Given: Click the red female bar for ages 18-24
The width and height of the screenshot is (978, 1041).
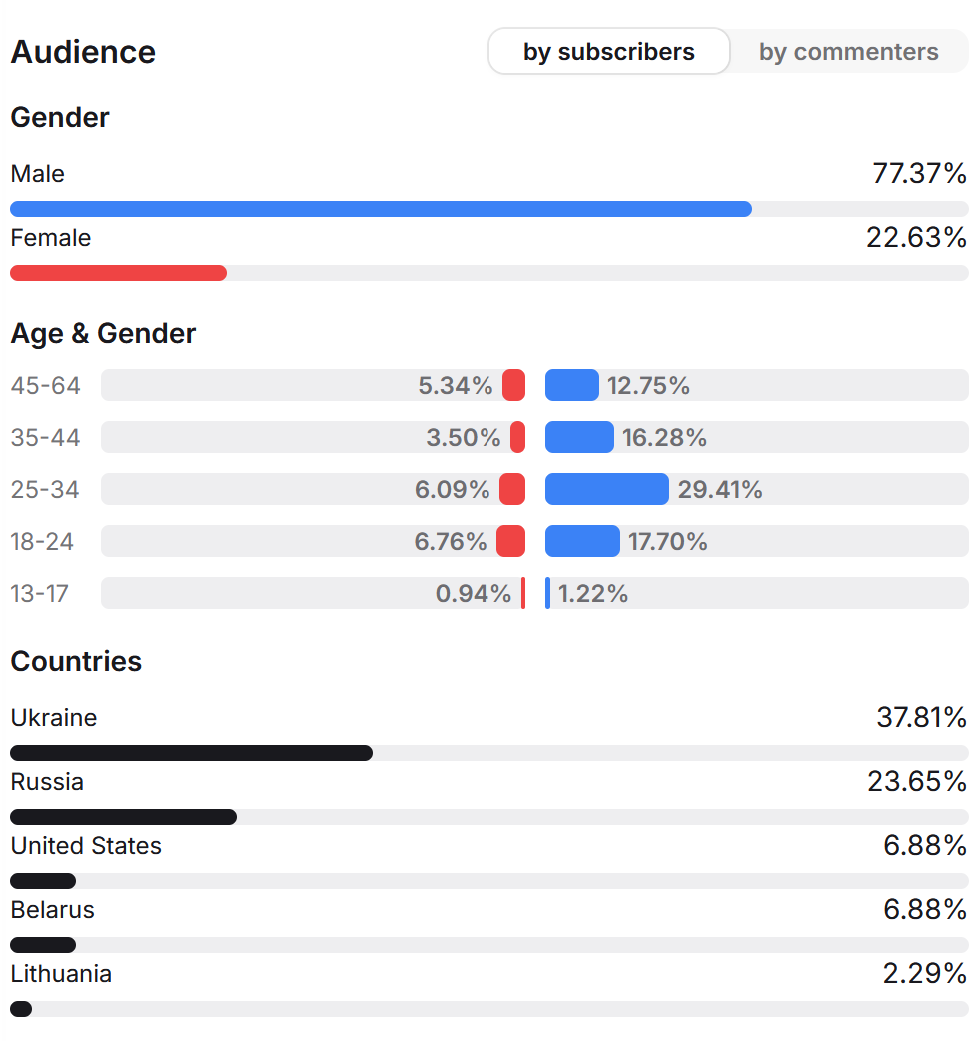Looking at the screenshot, I should pos(510,541).
